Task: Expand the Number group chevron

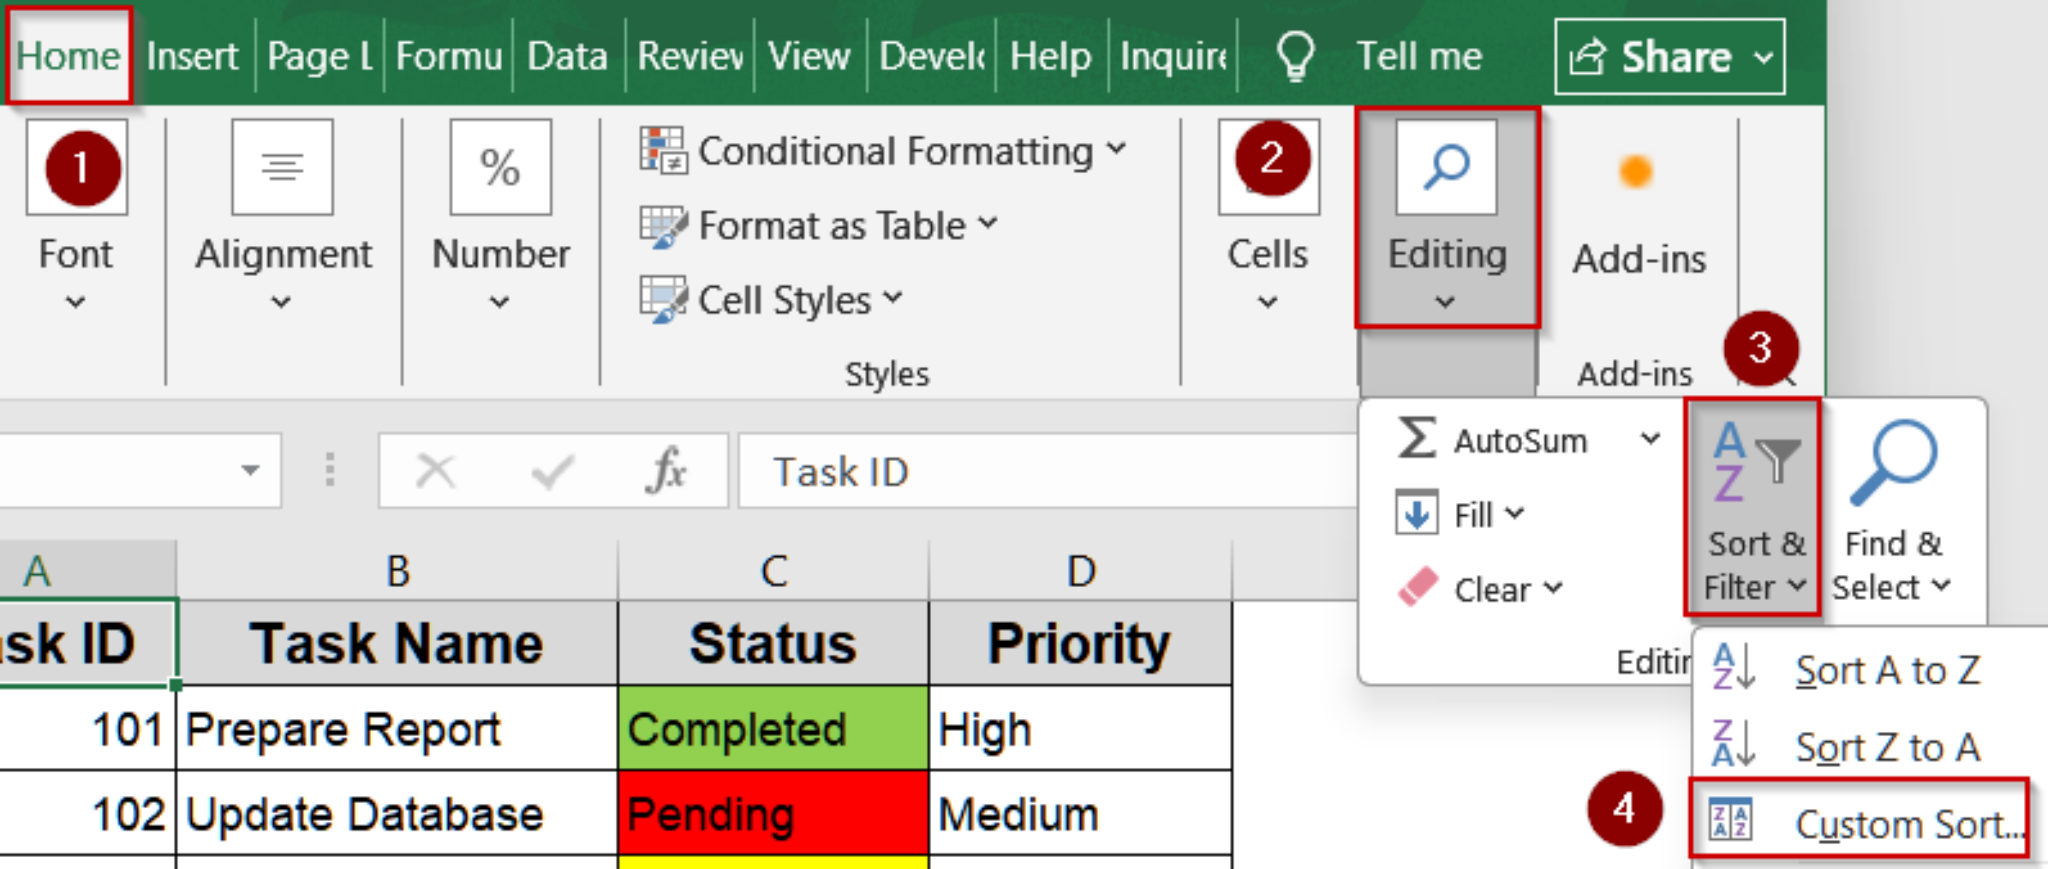Action: click(499, 302)
